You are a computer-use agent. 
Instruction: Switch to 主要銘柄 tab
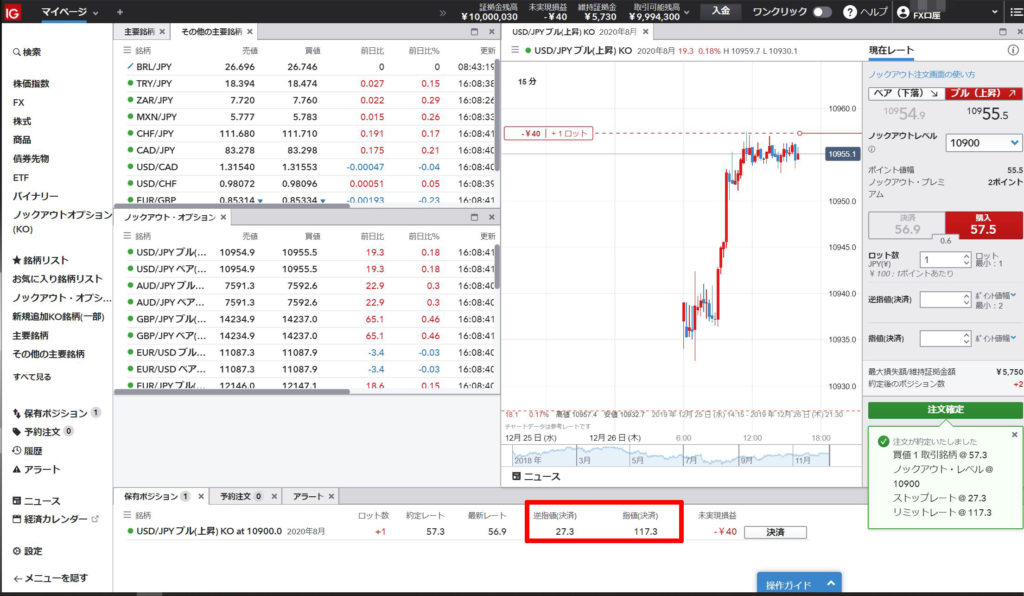pyautogui.click(x=139, y=31)
